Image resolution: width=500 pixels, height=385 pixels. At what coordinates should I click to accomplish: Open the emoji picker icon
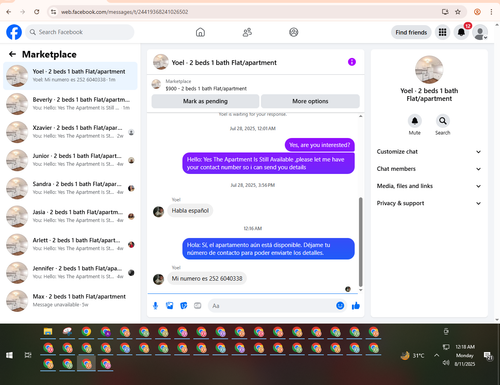pyautogui.click(x=340, y=306)
